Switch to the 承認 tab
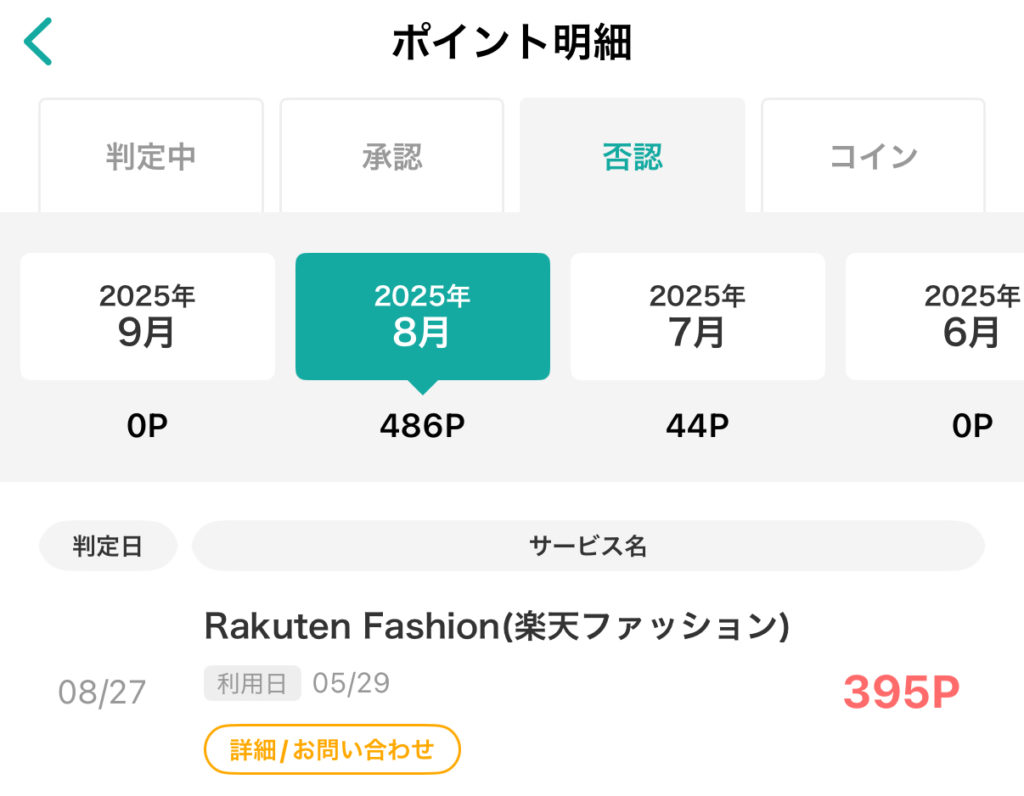The image size is (1024, 796). click(x=392, y=157)
